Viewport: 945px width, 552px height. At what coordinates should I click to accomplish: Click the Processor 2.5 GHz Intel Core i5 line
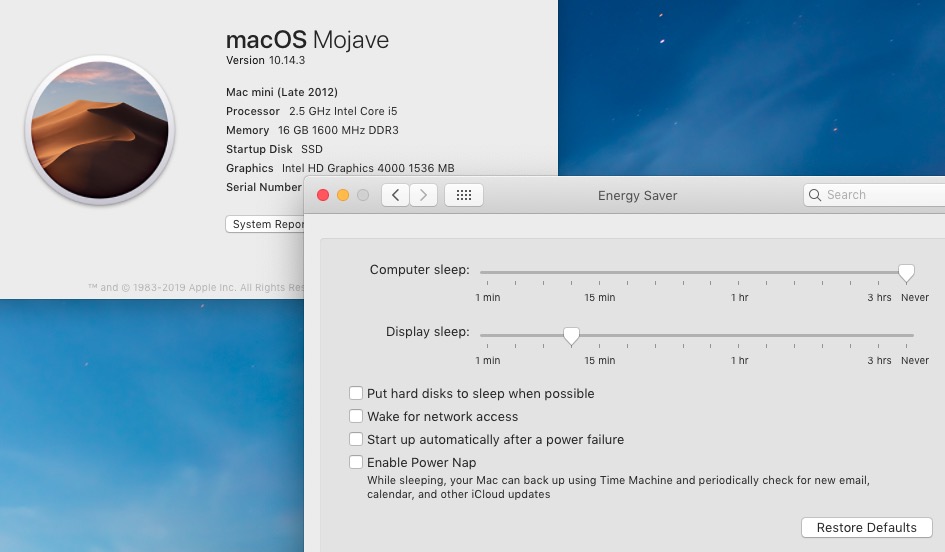point(312,111)
